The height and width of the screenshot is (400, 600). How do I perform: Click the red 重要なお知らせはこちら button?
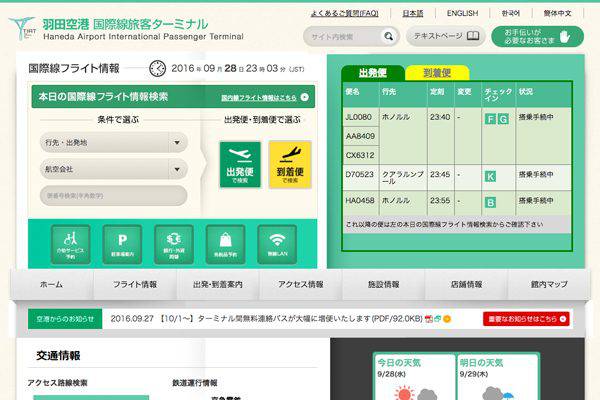tap(526, 319)
